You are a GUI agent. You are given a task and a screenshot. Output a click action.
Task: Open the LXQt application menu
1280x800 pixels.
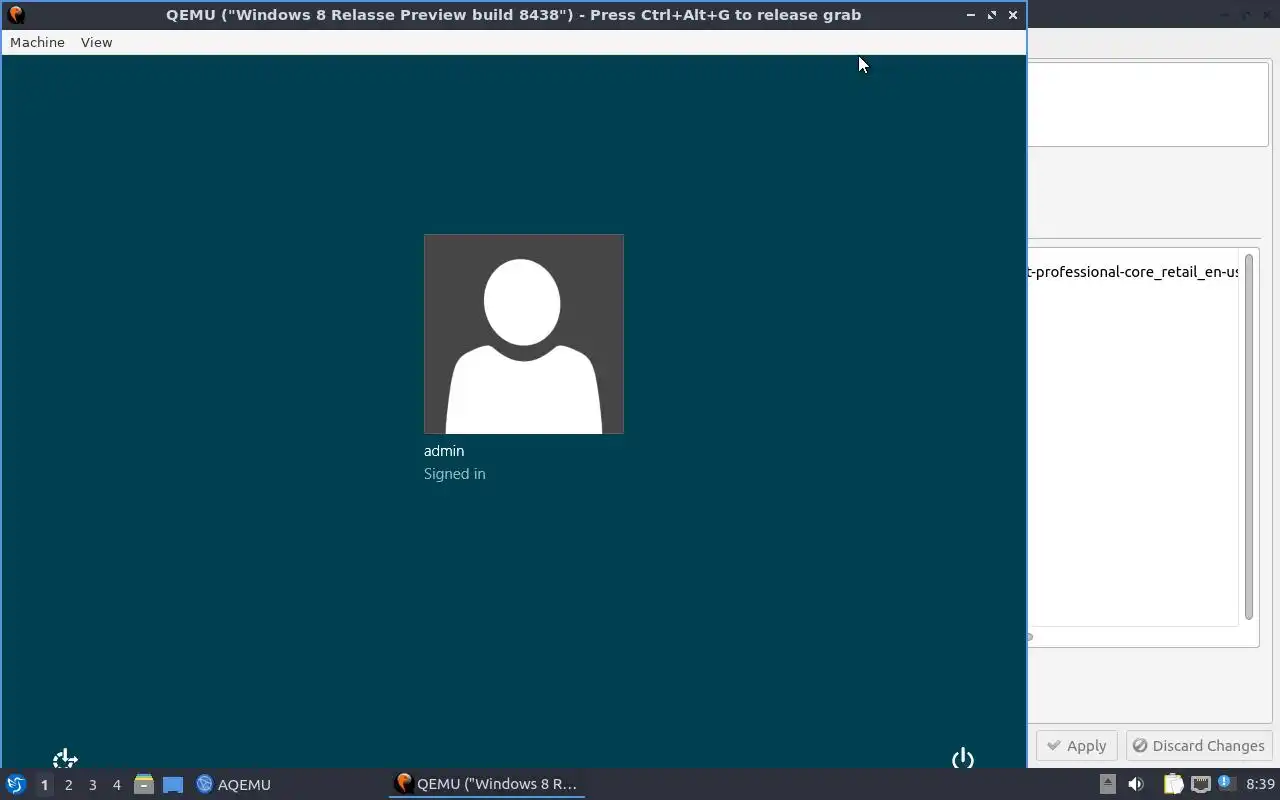pyautogui.click(x=16, y=784)
